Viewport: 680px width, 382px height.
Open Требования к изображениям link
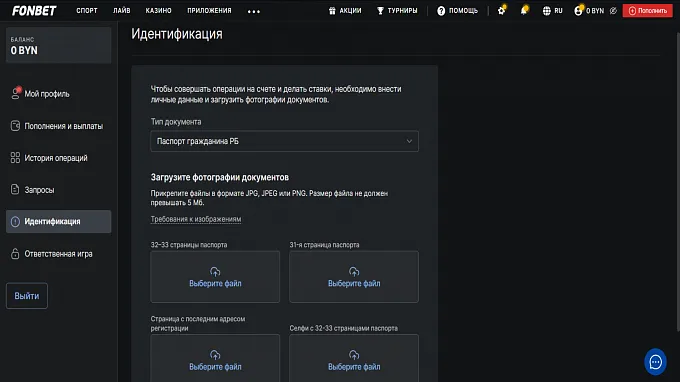point(196,219)
